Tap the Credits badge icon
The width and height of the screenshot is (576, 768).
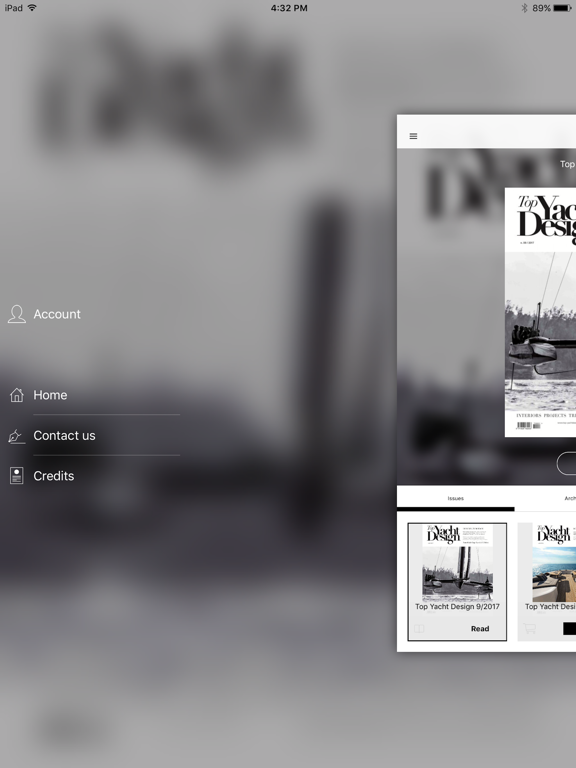[17, 476]
